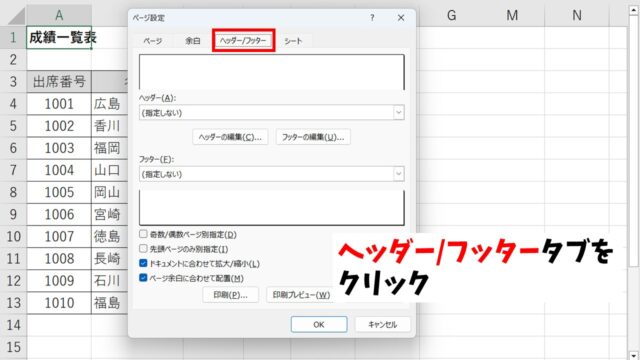Open the 余白 tab
Screen dimensions: 640x360
(x=193, y=41)
